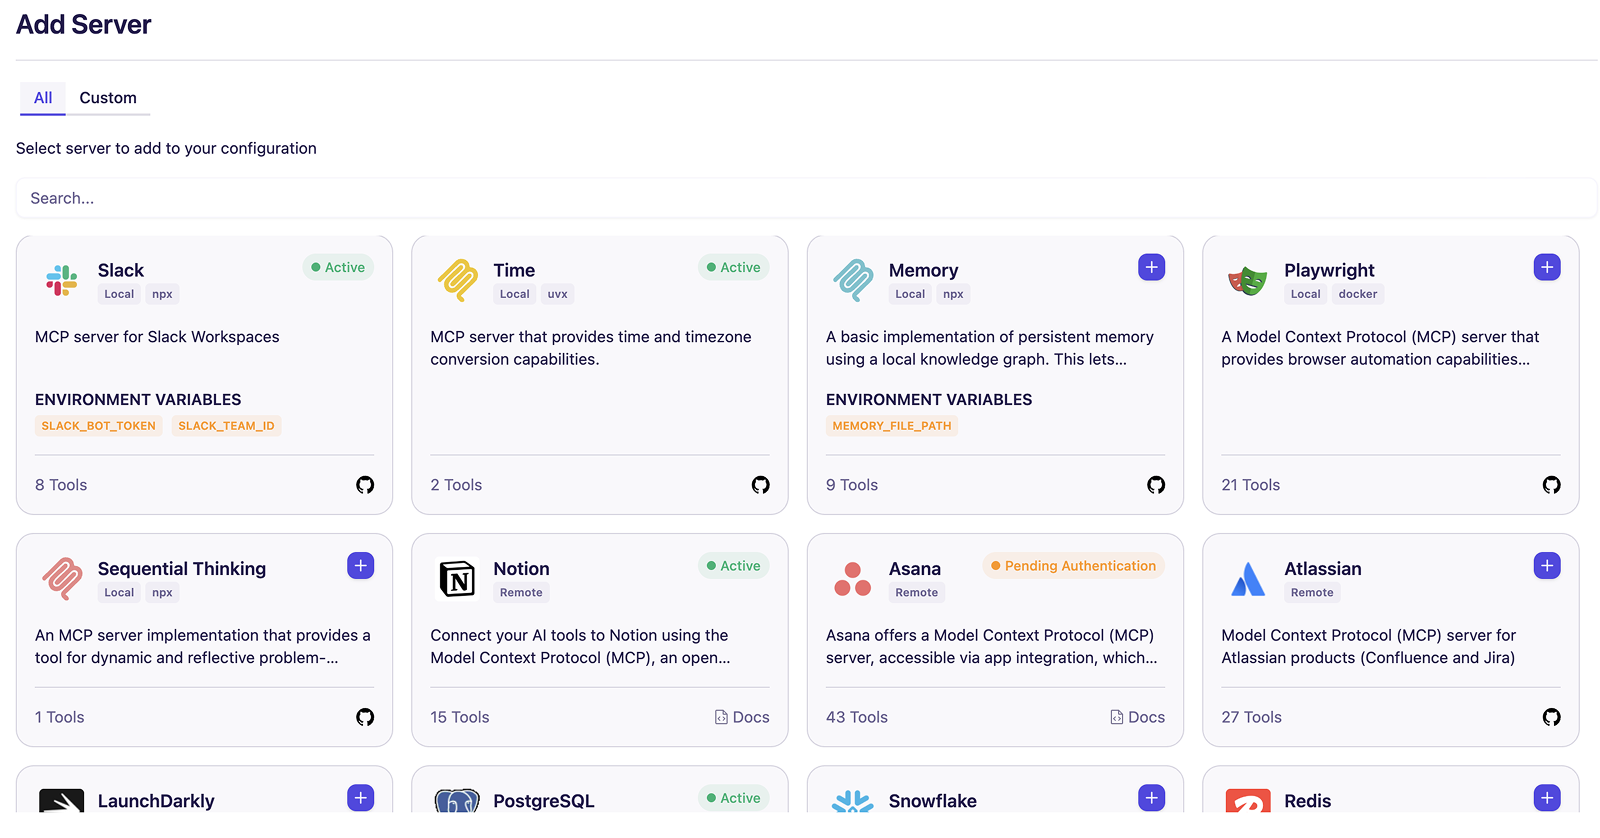This screenshot has height=838, width=1600.
Task: Add the Atlassian server with plus button
Action: [x=1547, y=566]
